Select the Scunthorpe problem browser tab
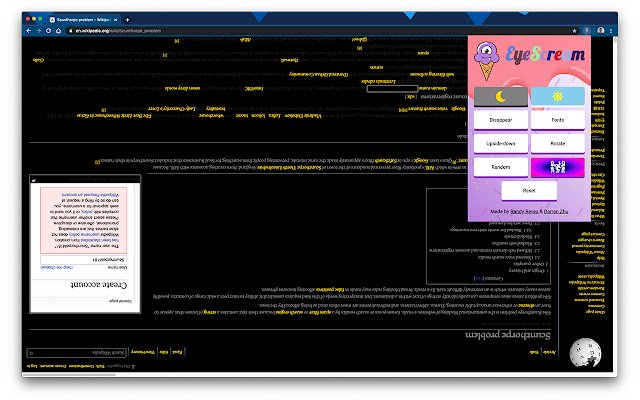 click(83, 19)
